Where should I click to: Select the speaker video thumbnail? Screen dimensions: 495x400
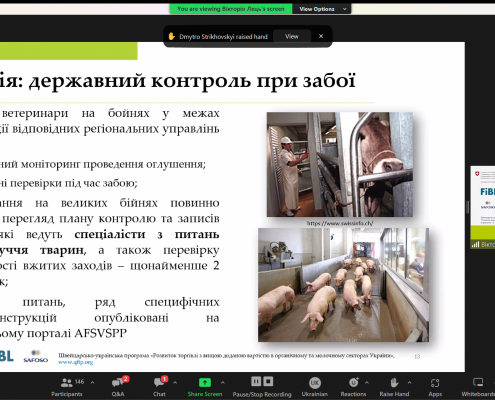483,207
